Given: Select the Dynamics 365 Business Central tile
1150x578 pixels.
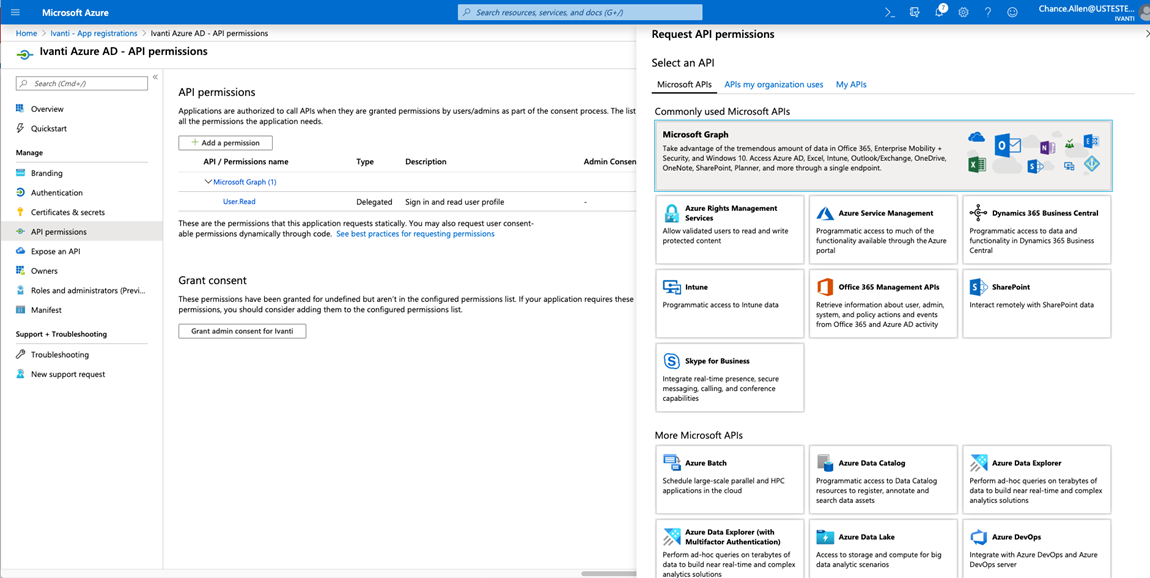Looking at the screenshot, I should [x=1036, y=229].
